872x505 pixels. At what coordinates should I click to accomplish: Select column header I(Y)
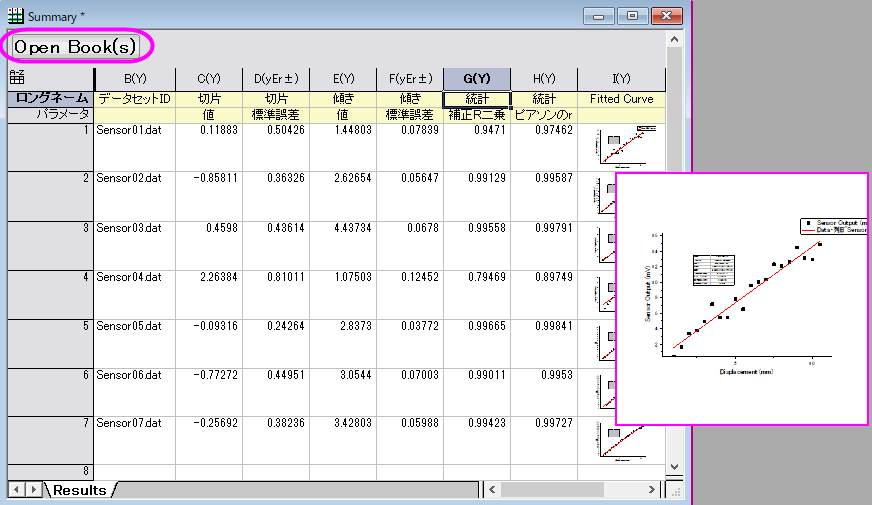coord(621,79)
